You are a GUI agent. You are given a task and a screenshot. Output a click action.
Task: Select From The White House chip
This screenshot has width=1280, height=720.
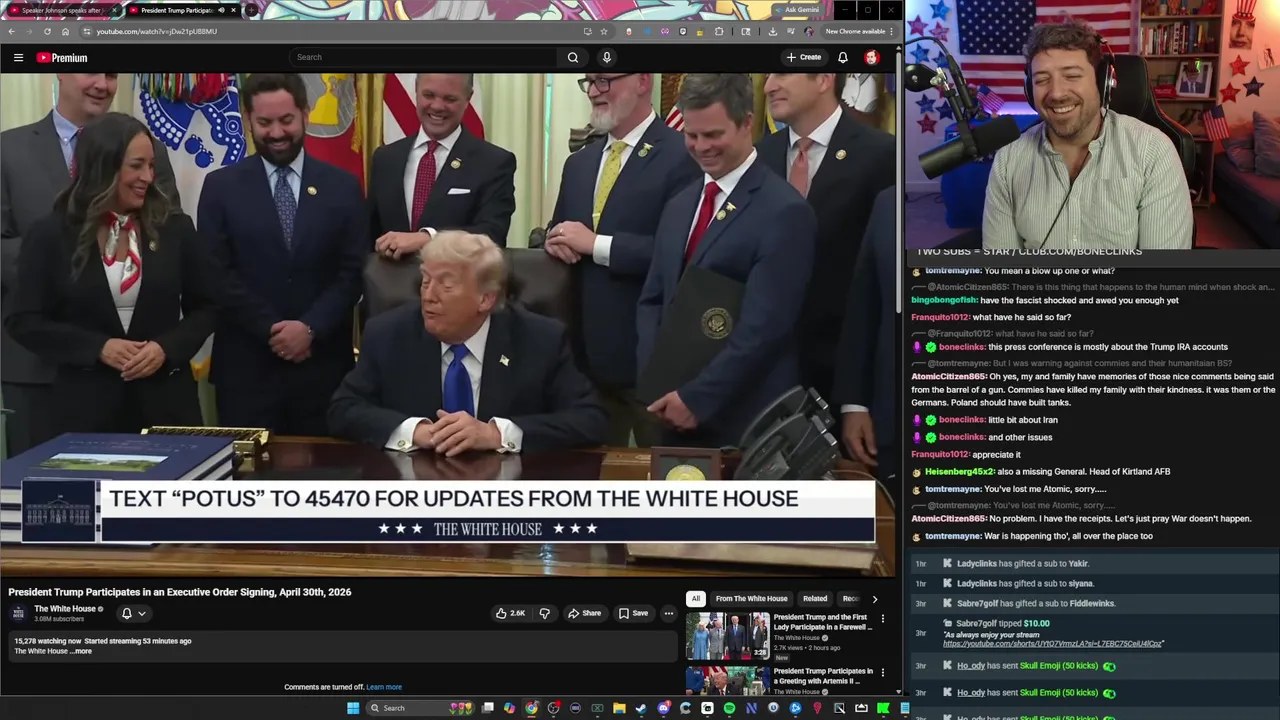751,598
